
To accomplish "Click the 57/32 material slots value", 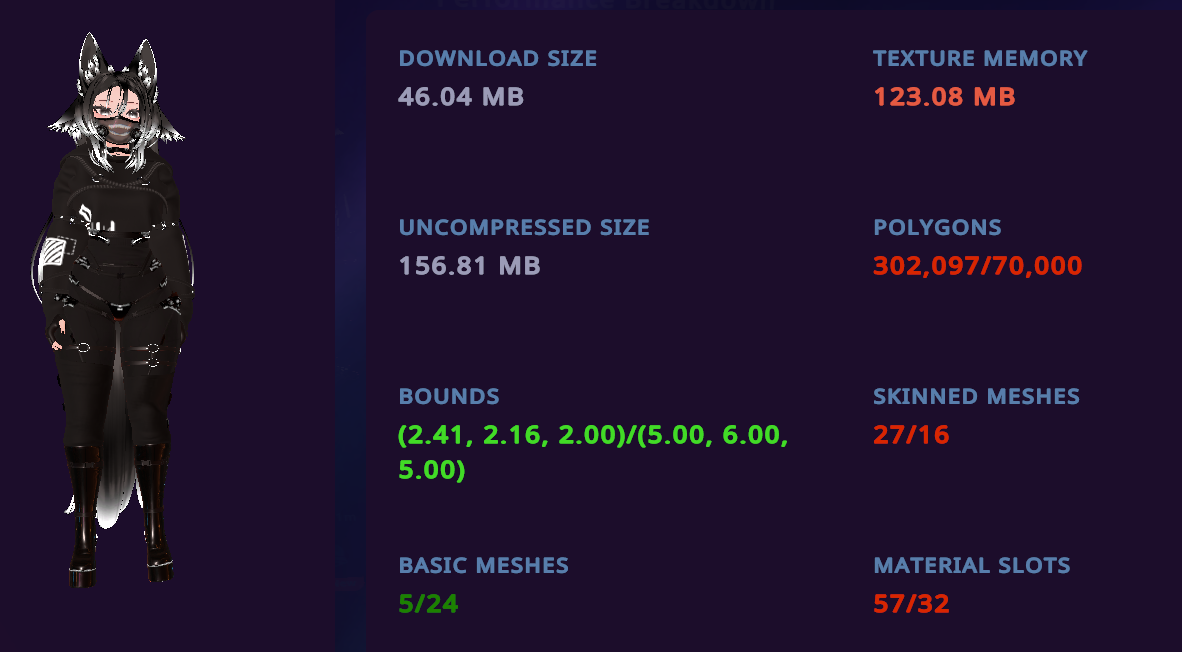I will tap(911, 604).
